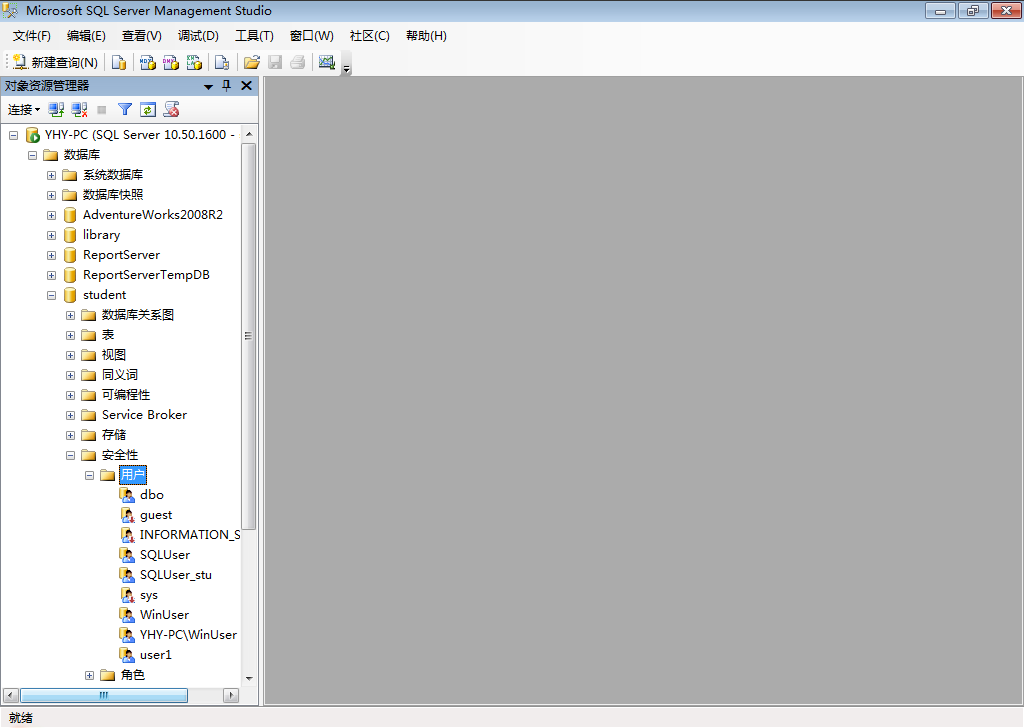Click Analysis Services XMLA Query icon
Viewport: 1024px width, 728px height.
click(195, 63)
